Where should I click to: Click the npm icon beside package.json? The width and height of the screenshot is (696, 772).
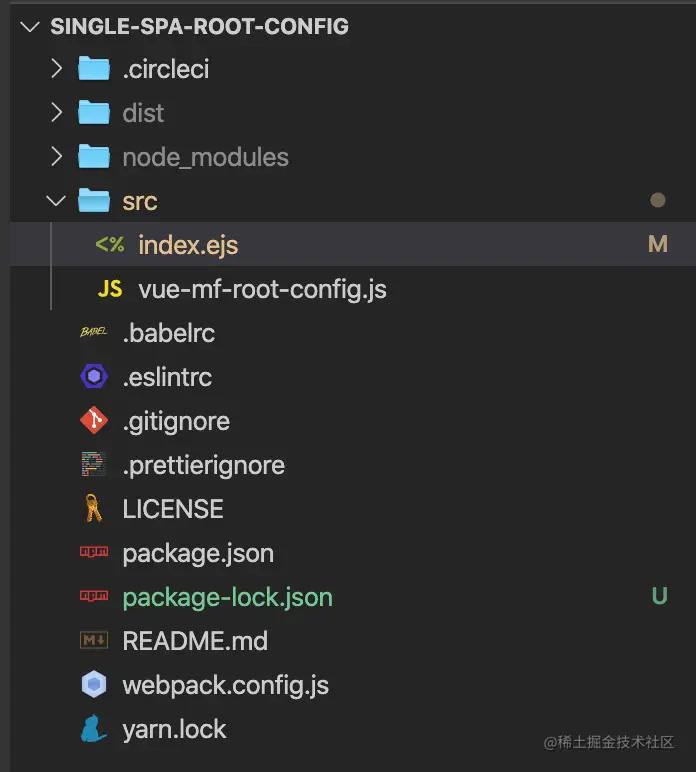pos(93,553)
